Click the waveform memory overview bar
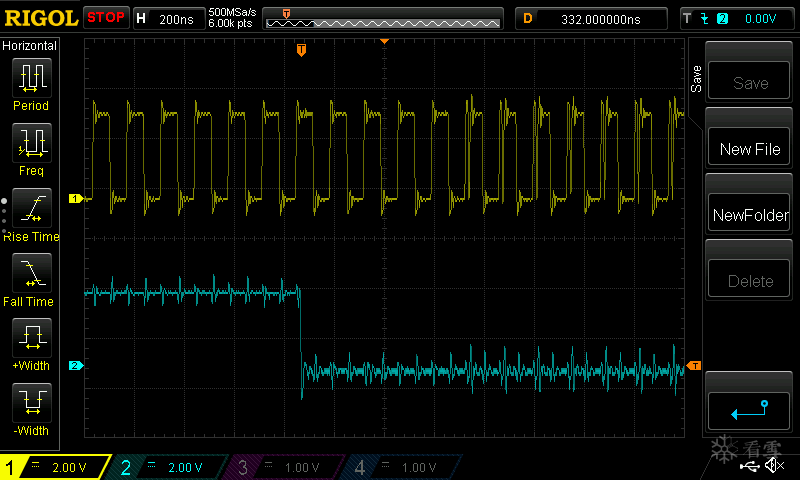 point(383,19)
